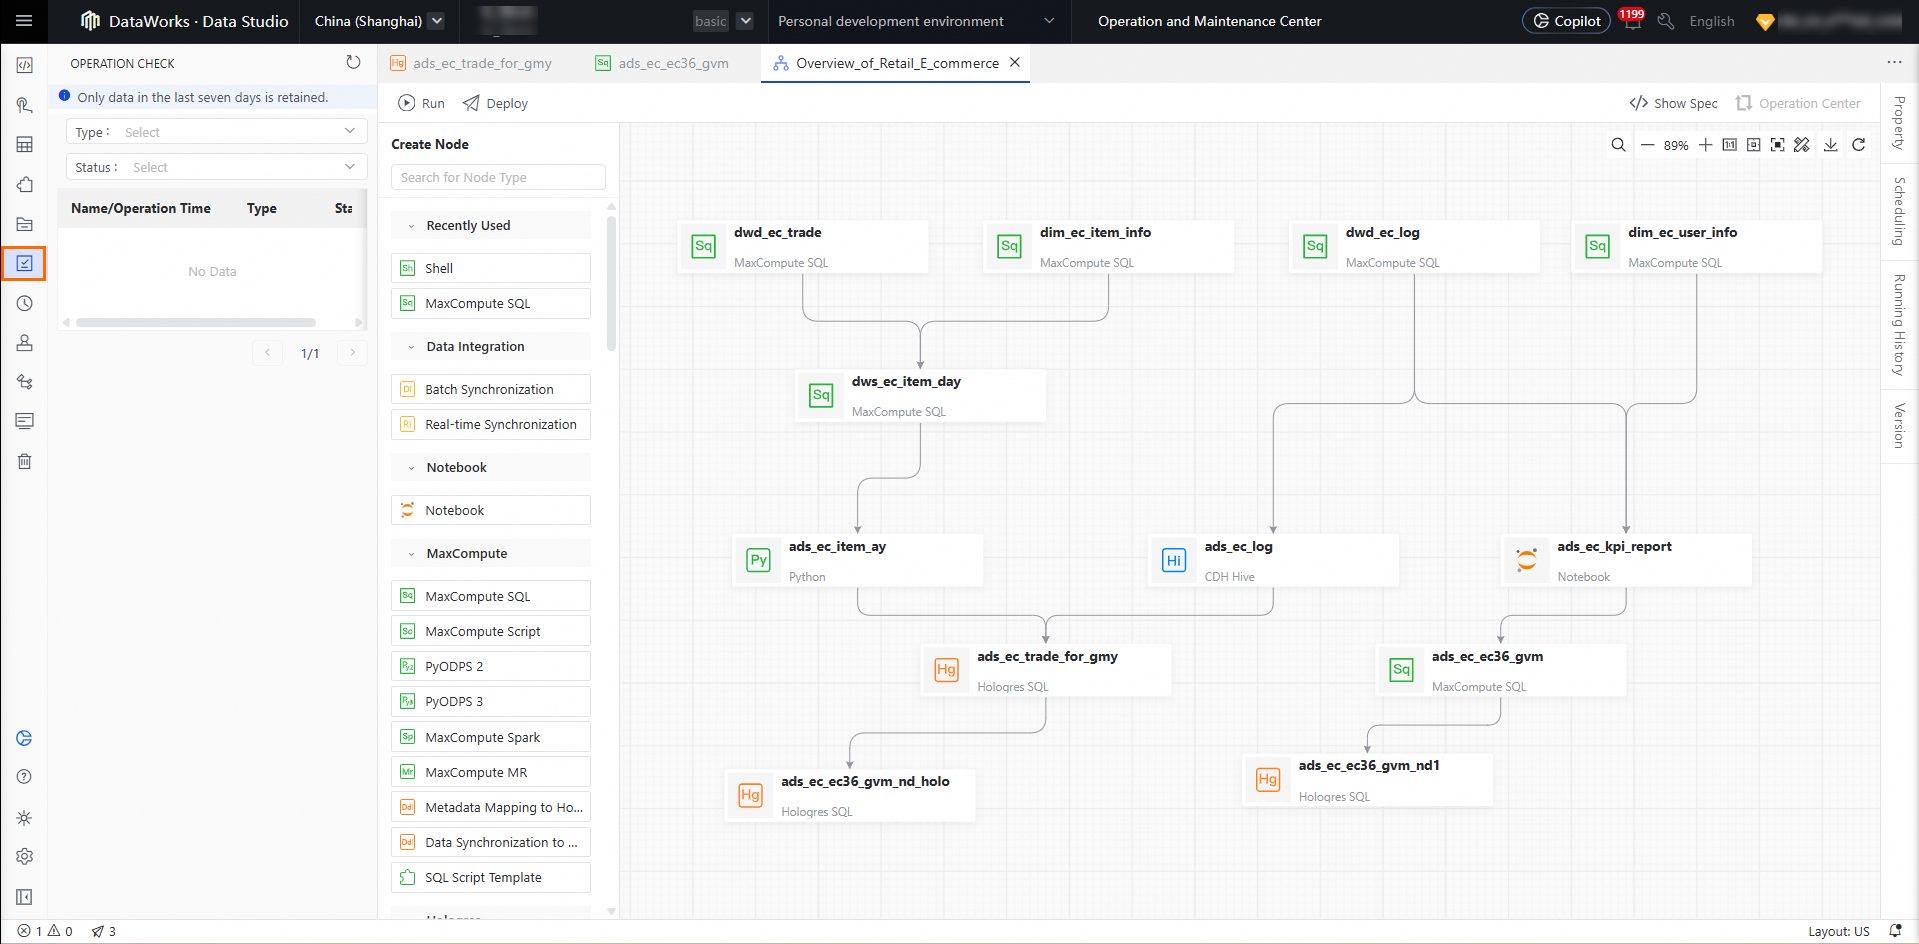The image size is (1919, 944).
Task: Download the workflow canvas image
Action: [x=1830, y=145]
